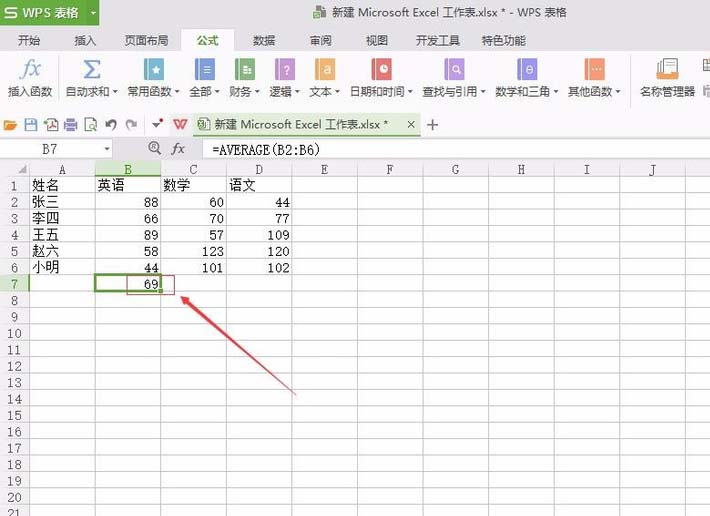Viewport: 710px width, 516px height.
Task: Select cell B1 with 英语
Action: [x=128, y=185]
